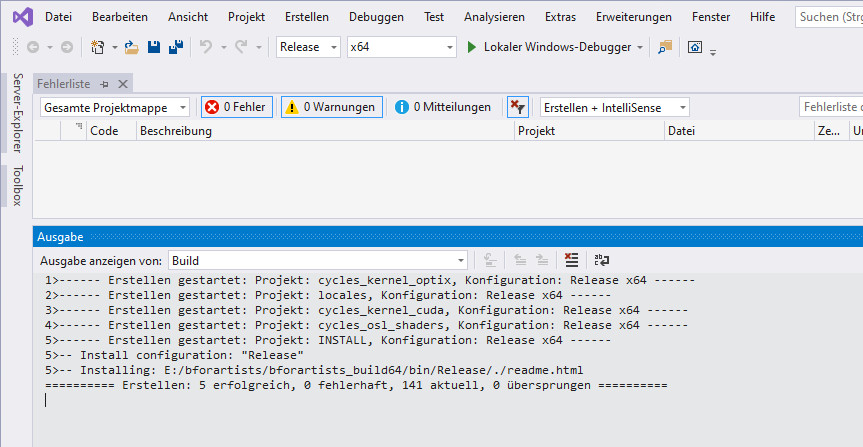863x447 pixels.
Task: Click the cycles_kernel_optix output line
Action: coord(370,280)
